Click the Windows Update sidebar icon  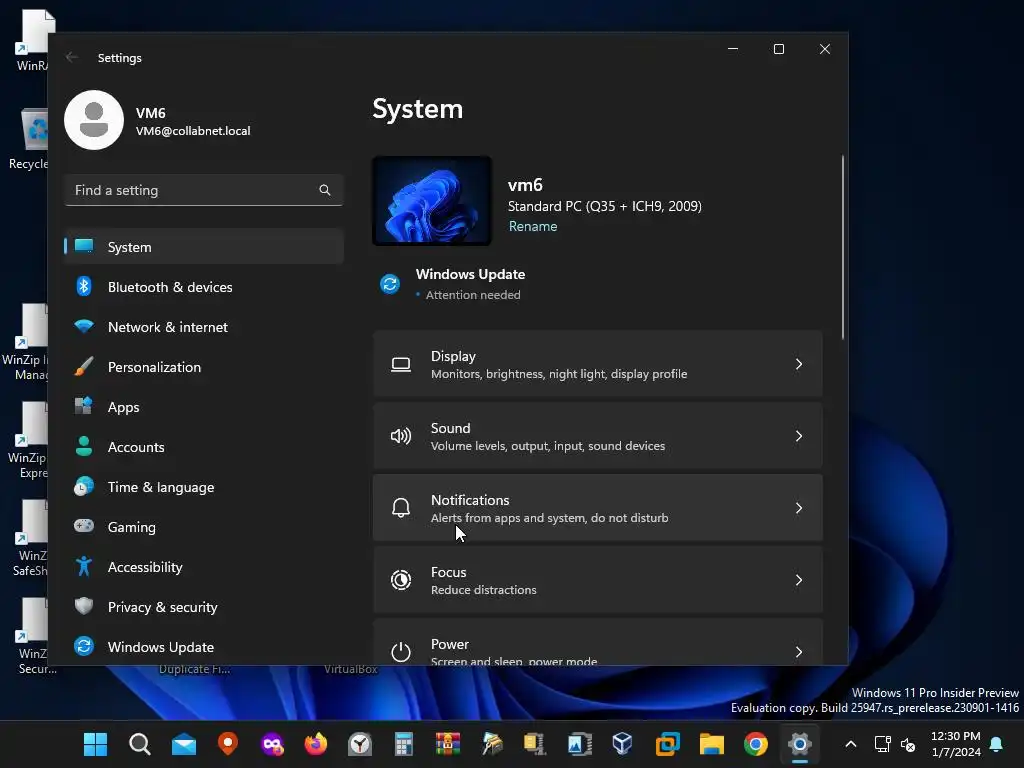[x=84, y=646]
